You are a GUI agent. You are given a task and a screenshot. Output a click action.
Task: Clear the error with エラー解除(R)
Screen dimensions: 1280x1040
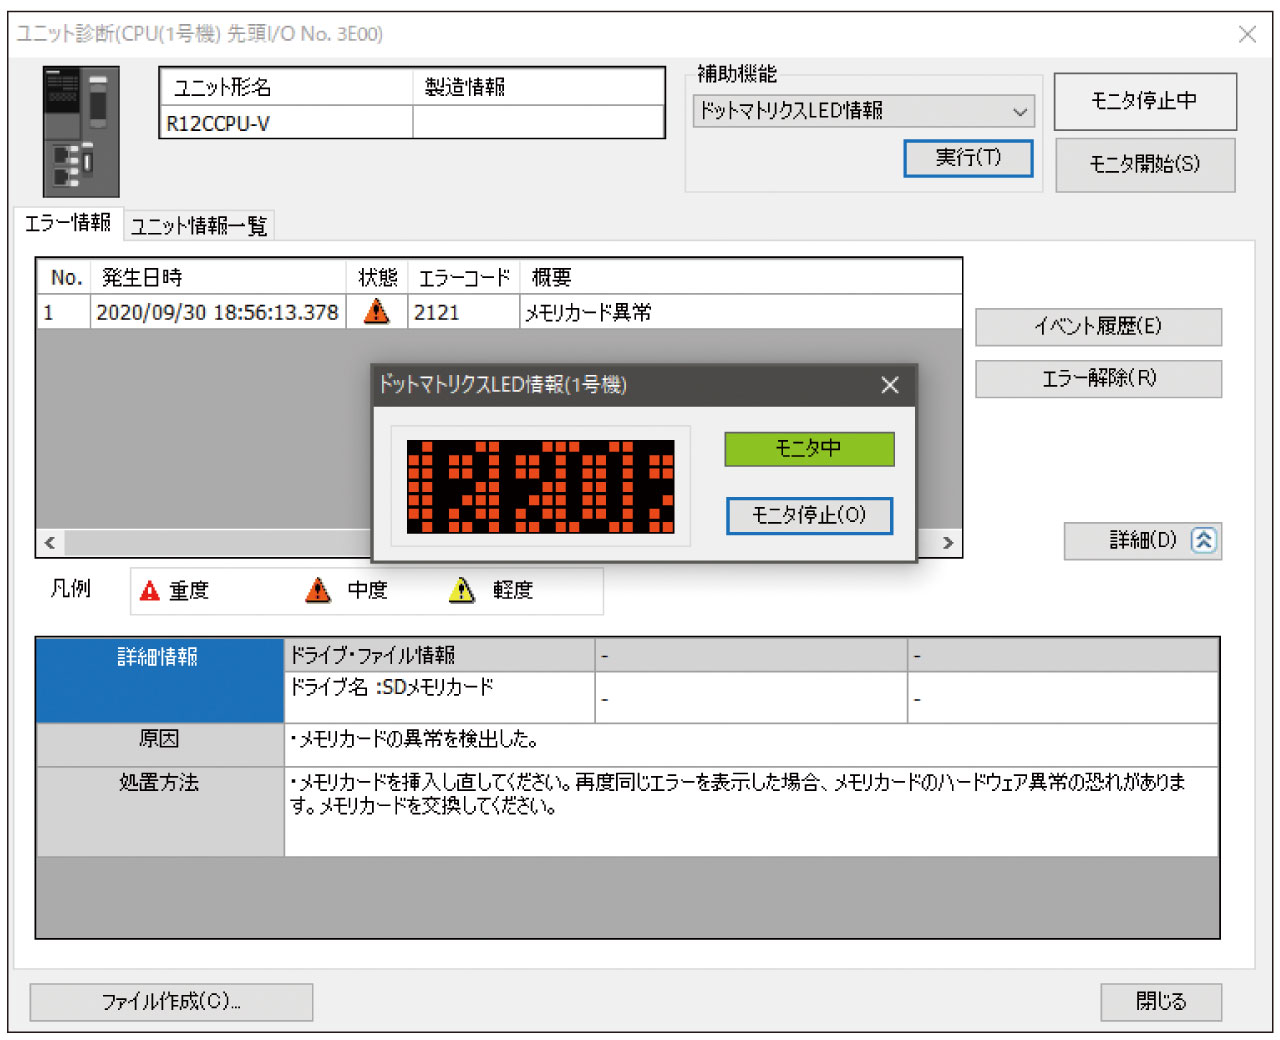1098,378
